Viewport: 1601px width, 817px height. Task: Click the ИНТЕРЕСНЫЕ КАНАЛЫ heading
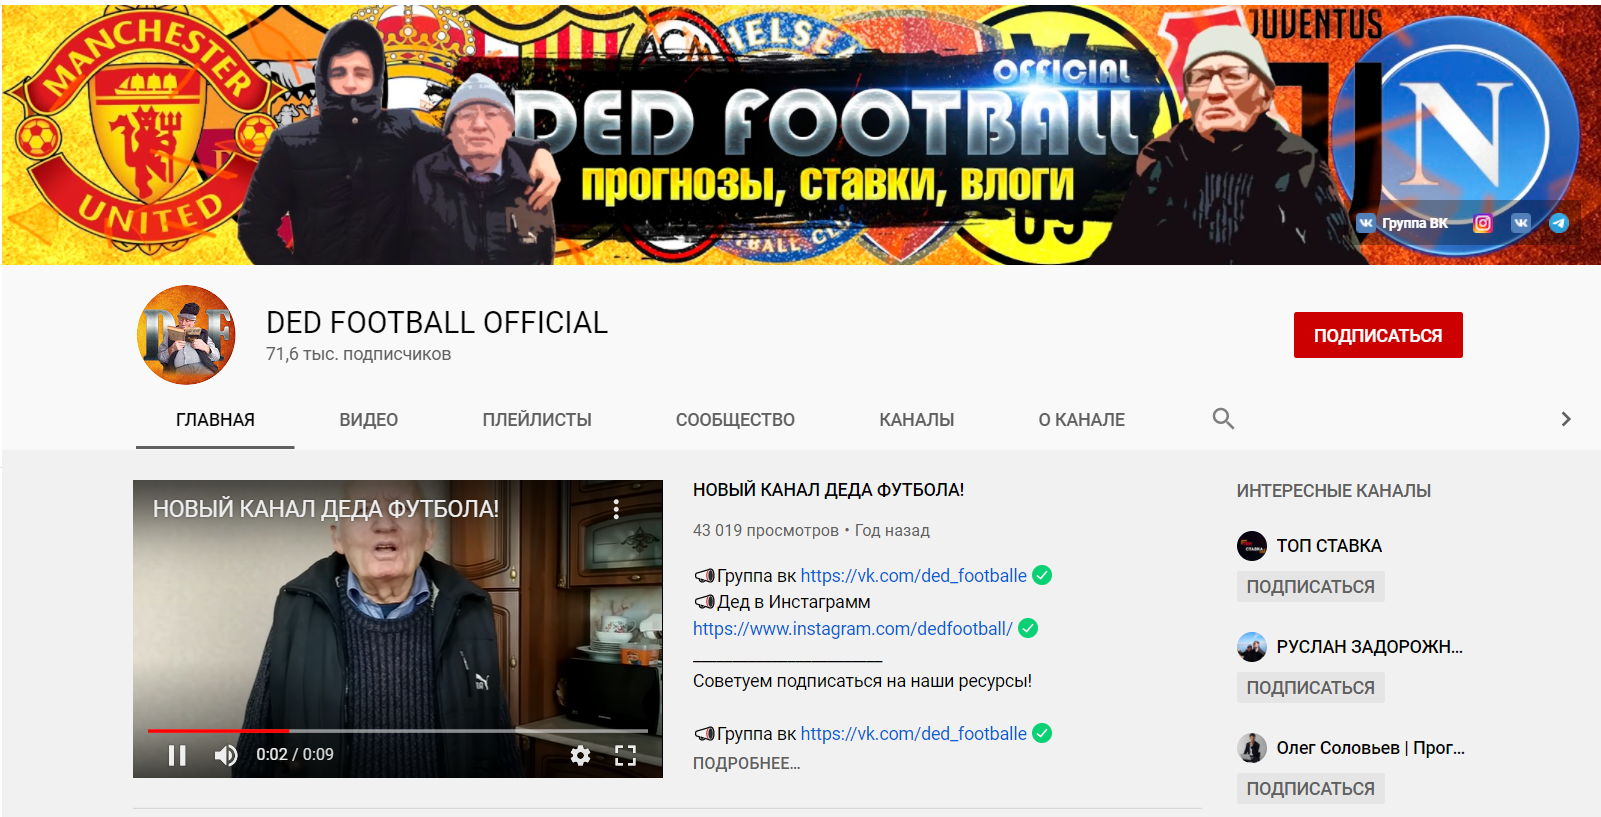(x=1334, y=491)
